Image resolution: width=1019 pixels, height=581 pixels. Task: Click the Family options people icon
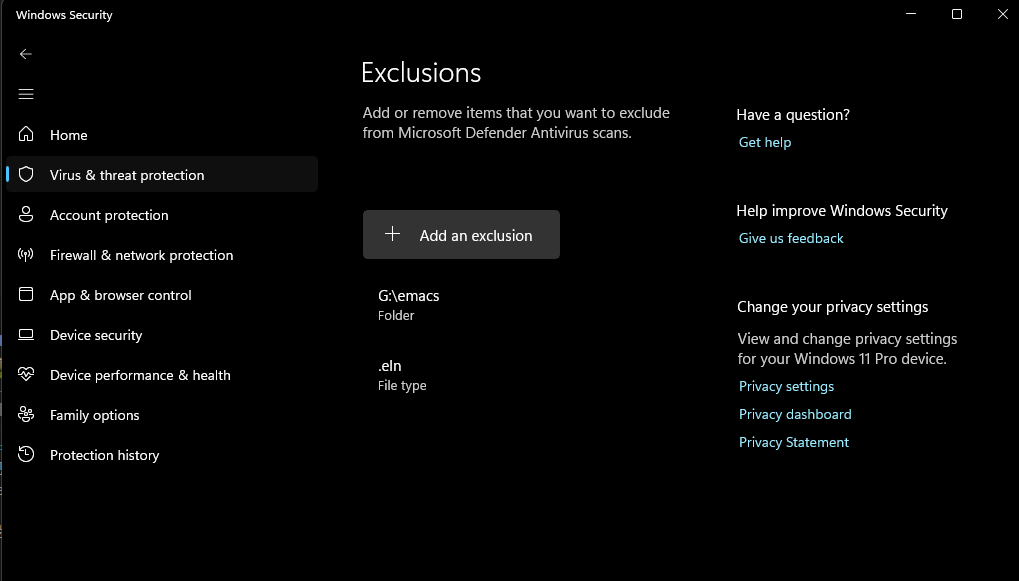click(26, 415)
